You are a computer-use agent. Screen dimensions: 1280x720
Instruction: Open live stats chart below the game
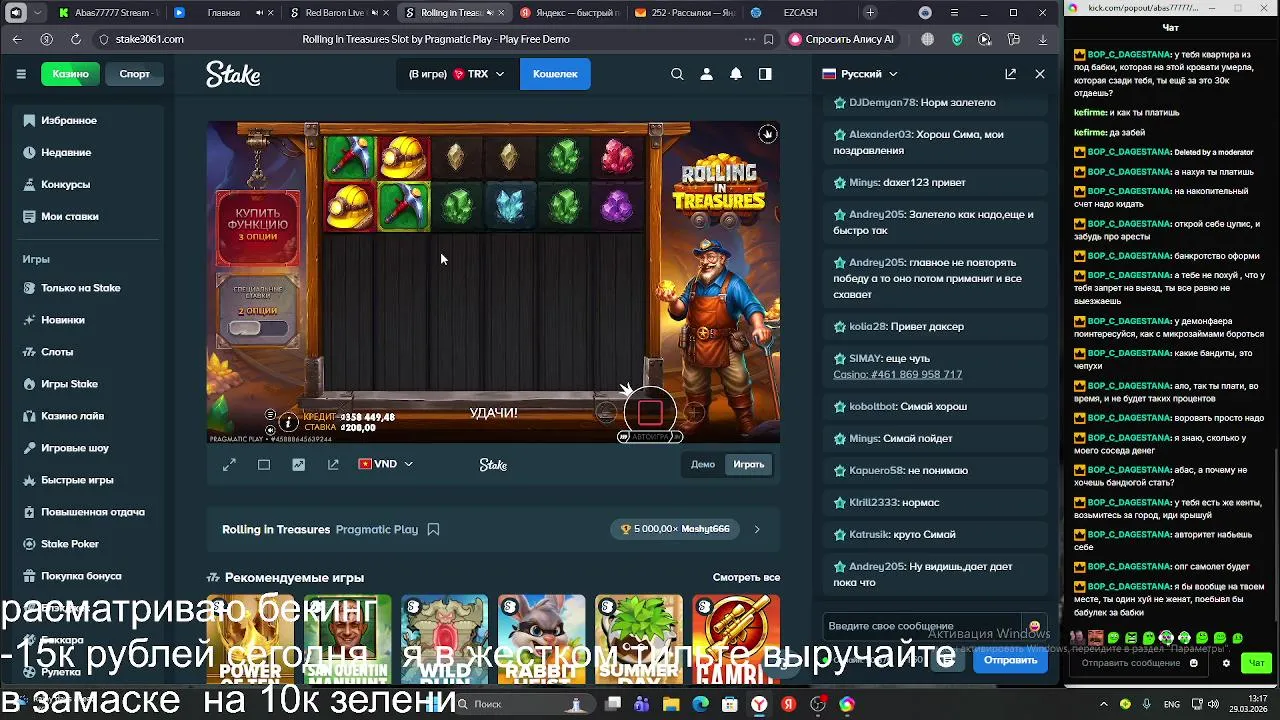298,464
